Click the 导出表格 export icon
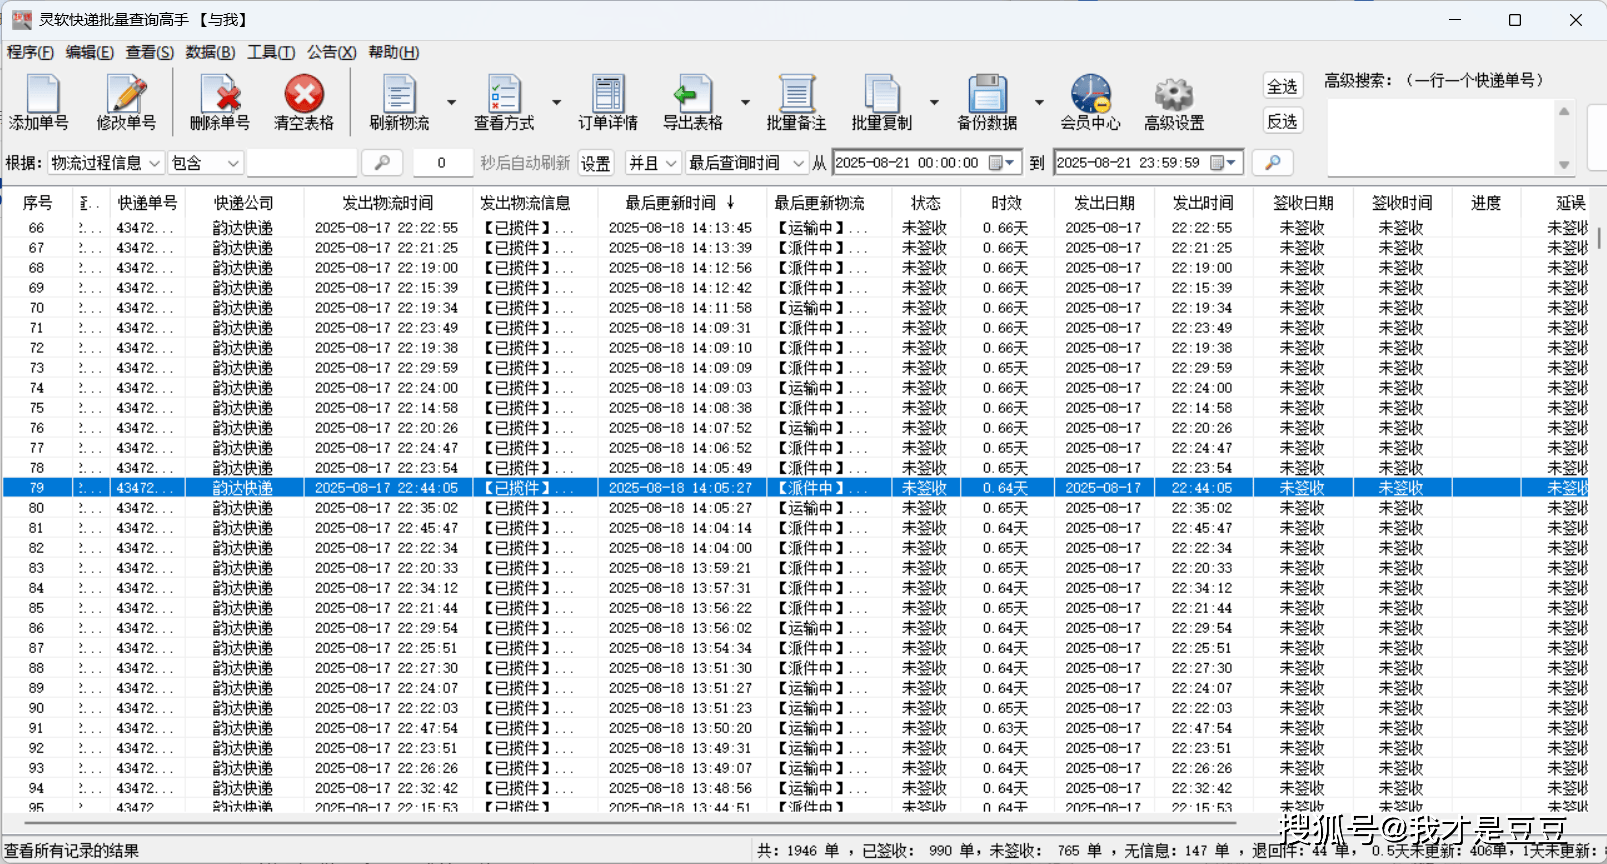The width and height of the screenshot is (1607, 864). [x=692, y=95]
